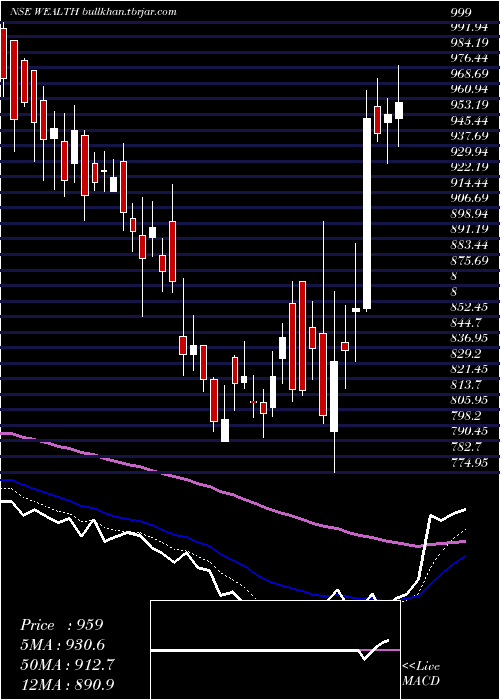Image resolution: width=500 pixels, height=700 pixels.
Task: Select the 844.7 price label
Action: coord(465,322)
